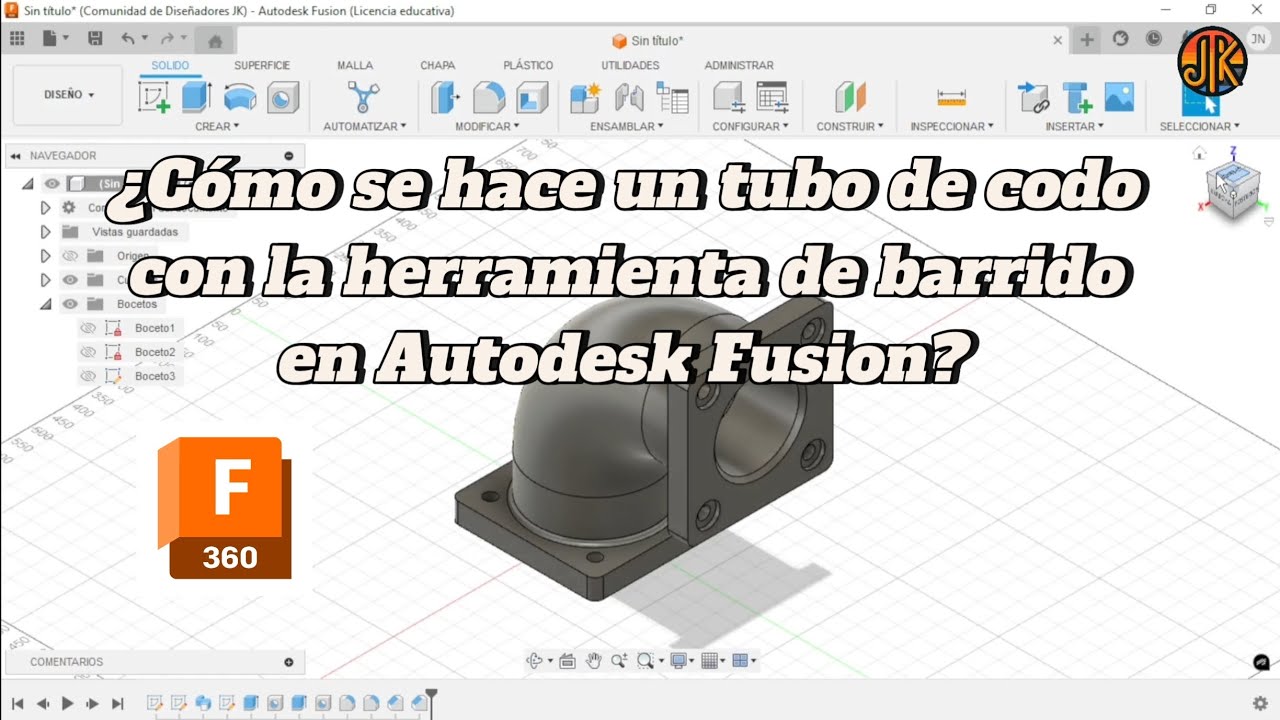The height and width of the screenshot is (720, 1280).
Task: Open the data panel grid icon
Action: pos(17,39)
